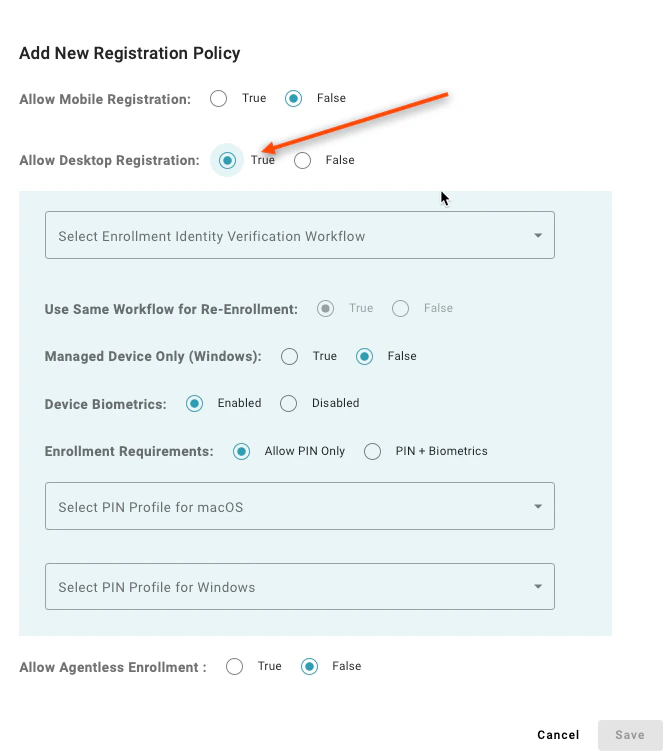Click arrow icon of Windows PIN Profile
This screenshot has height=755, width=665.
[x=538, y=586]
